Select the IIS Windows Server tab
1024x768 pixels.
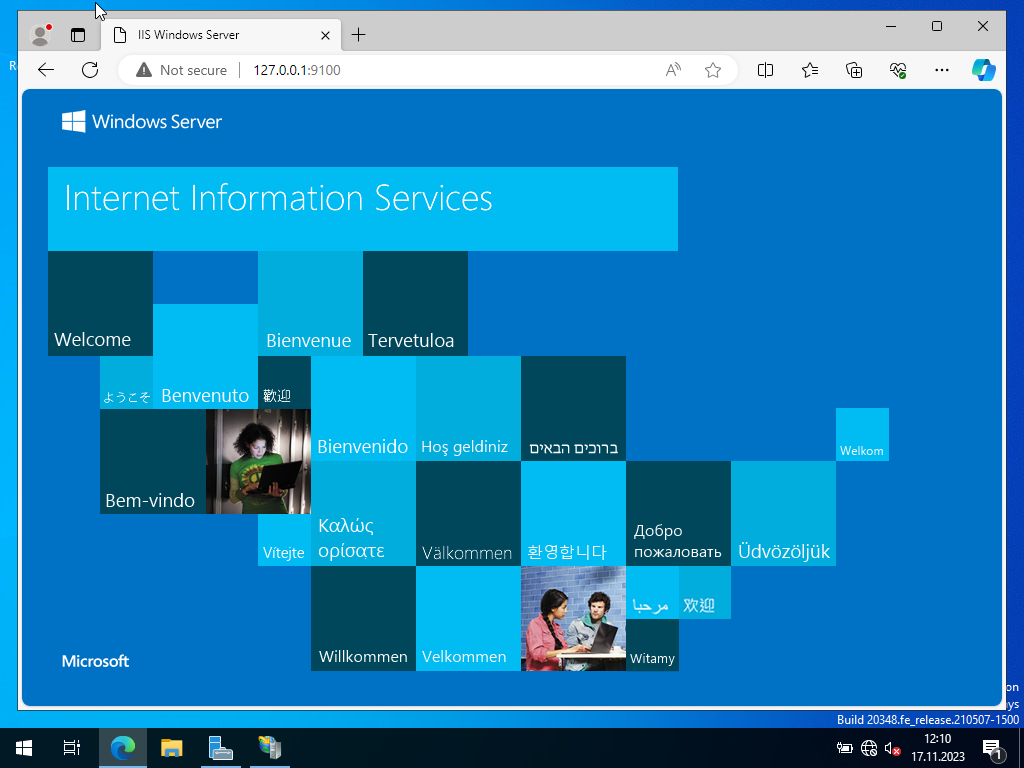220,35
